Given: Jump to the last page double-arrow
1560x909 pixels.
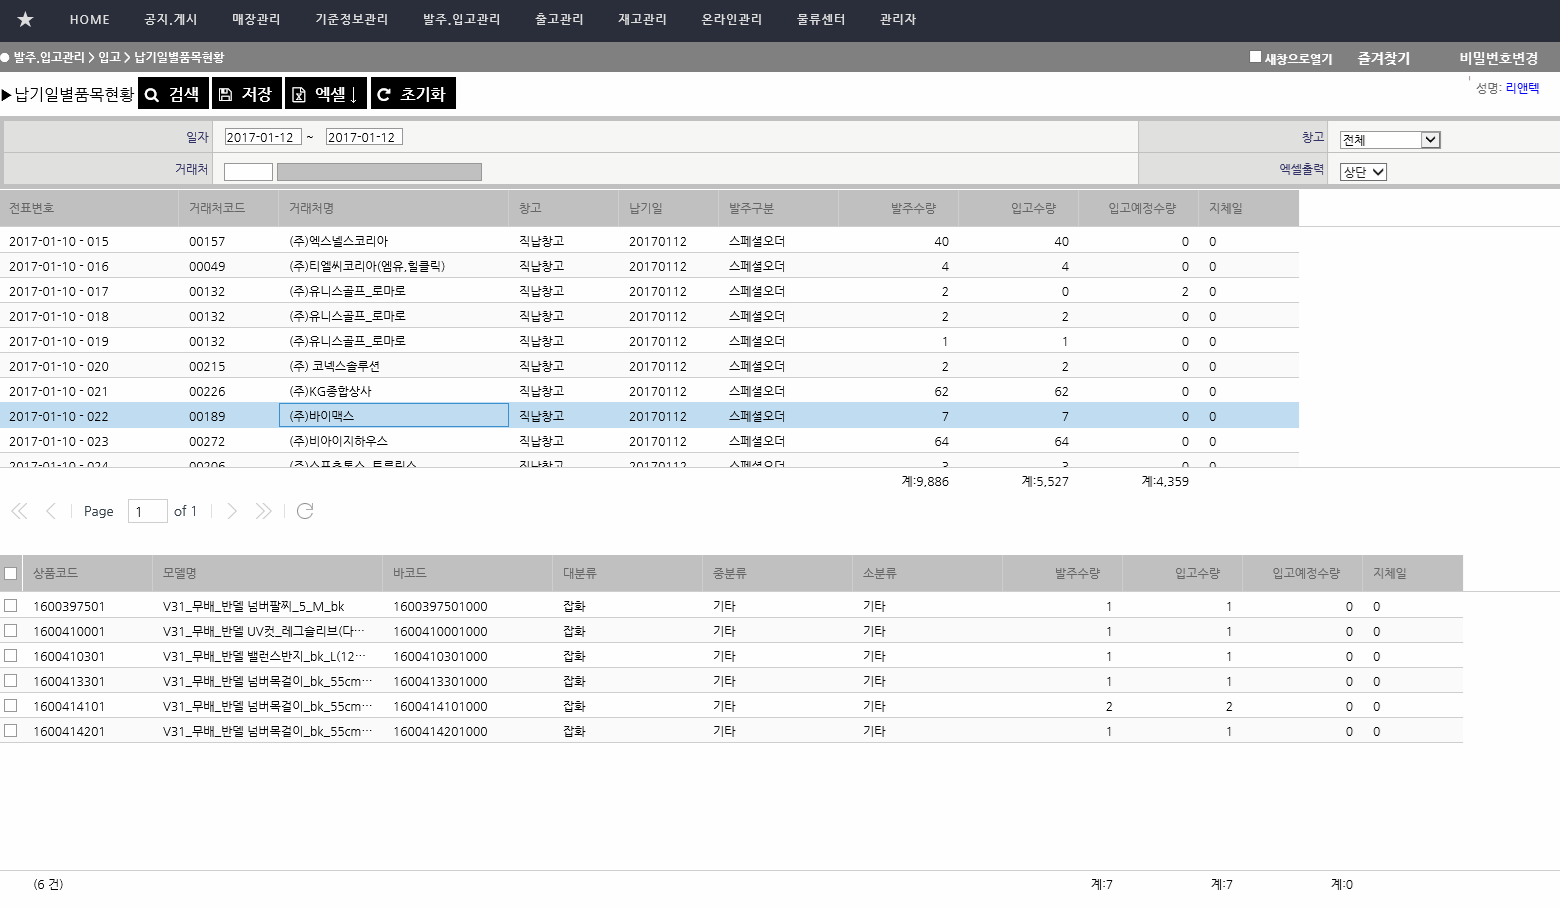Looking at the screenshot, I should (263, 511).
